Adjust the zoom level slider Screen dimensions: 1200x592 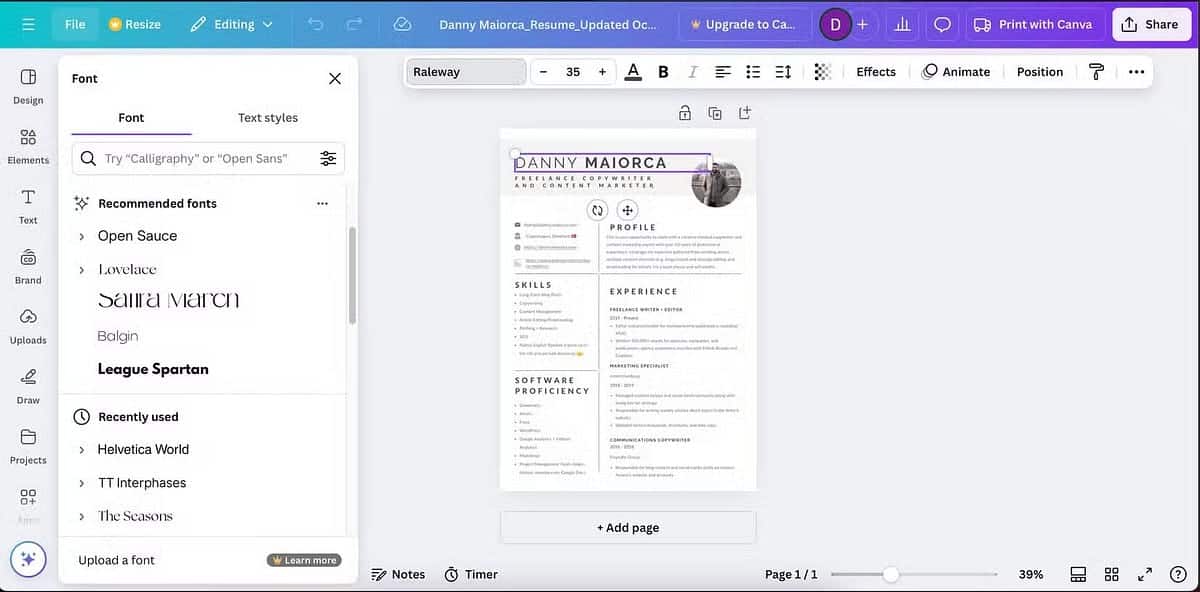[890, 574]
